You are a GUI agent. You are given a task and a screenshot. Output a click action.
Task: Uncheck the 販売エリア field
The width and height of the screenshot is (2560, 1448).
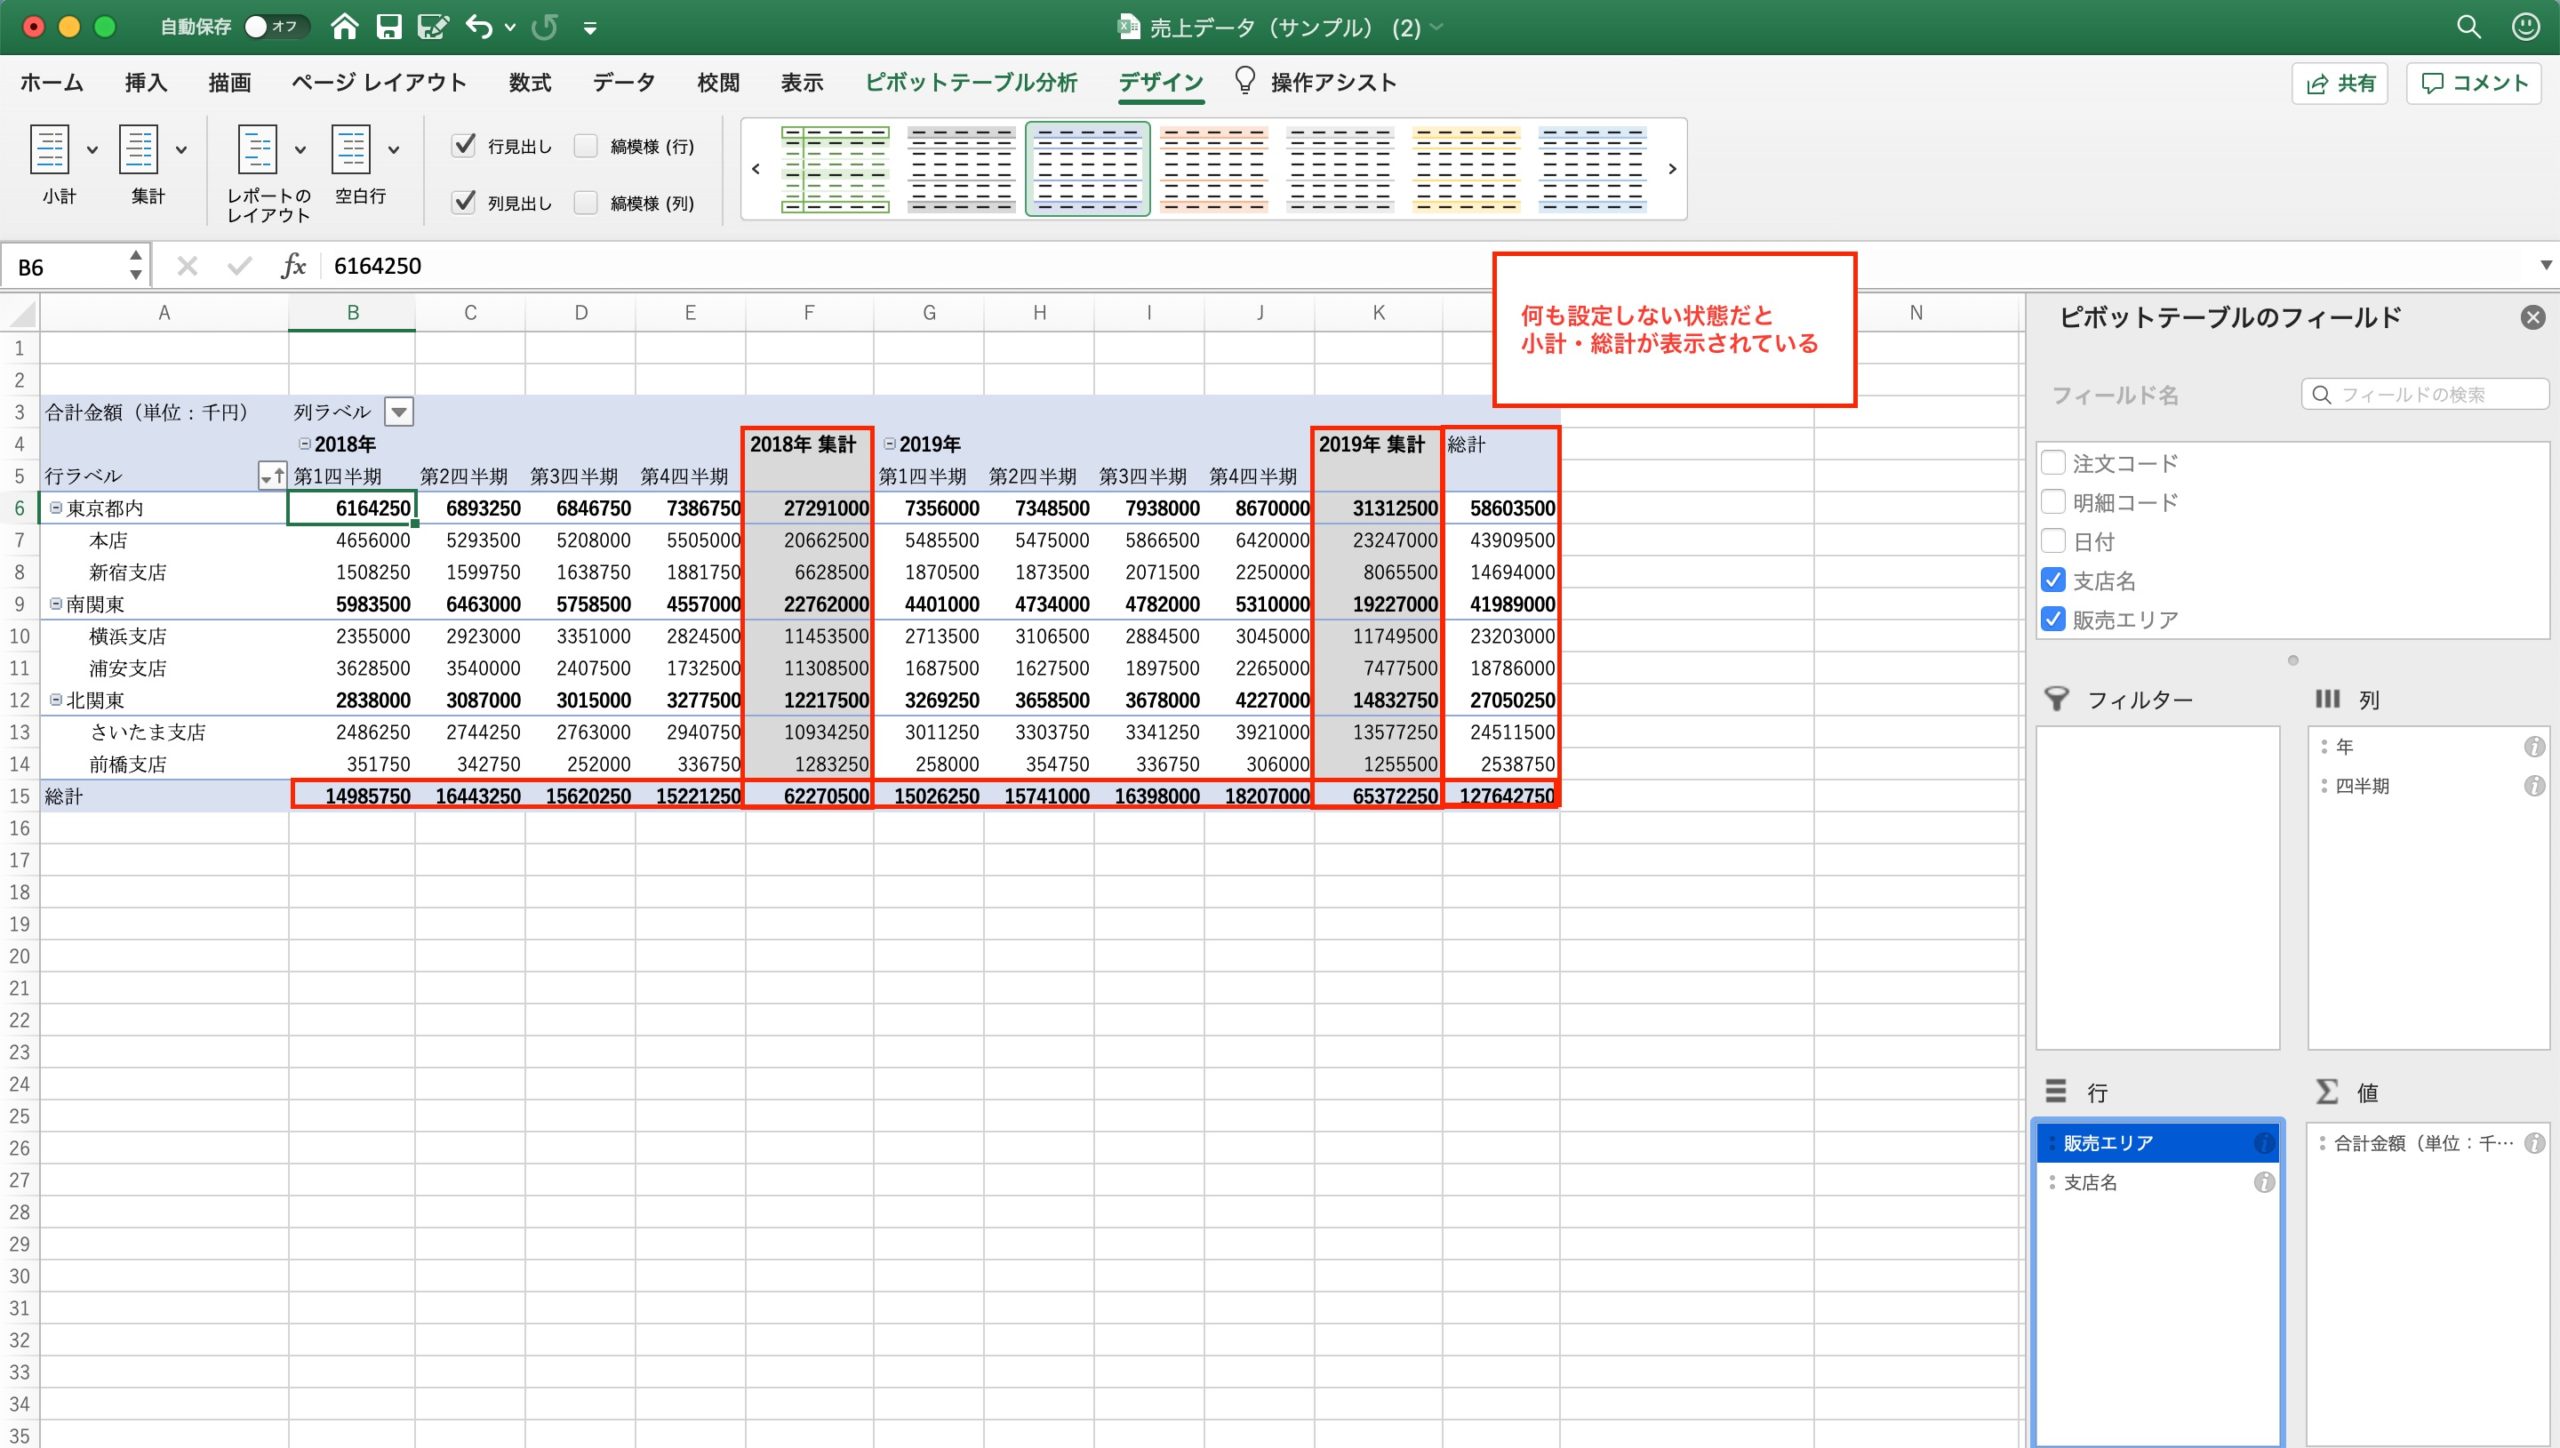(x=2053, y=619)
